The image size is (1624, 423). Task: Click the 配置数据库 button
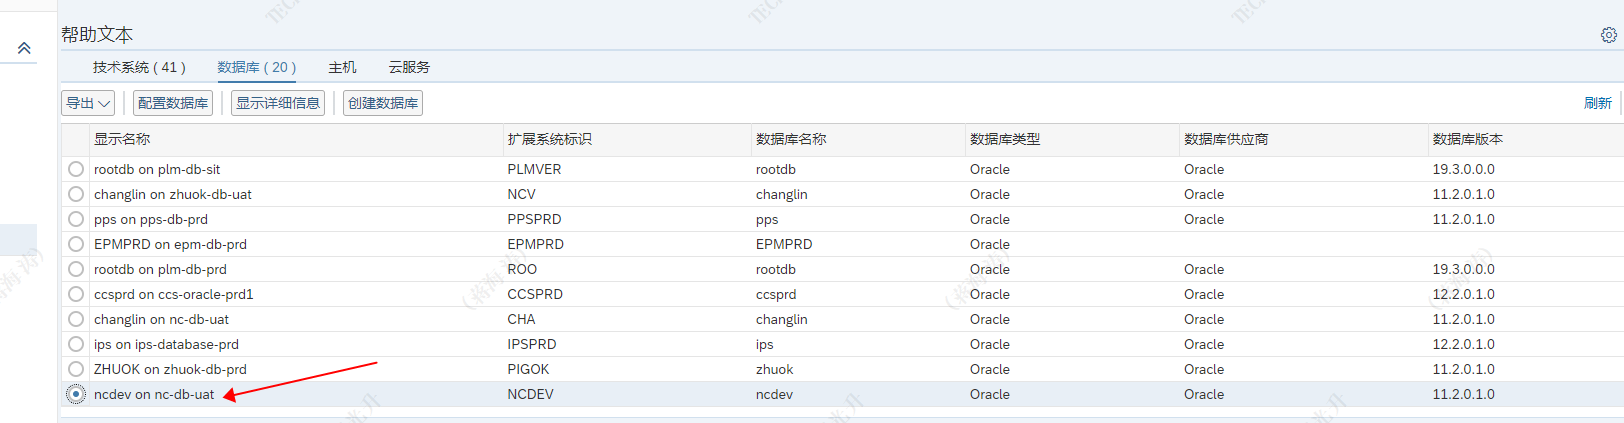point(173,103)
